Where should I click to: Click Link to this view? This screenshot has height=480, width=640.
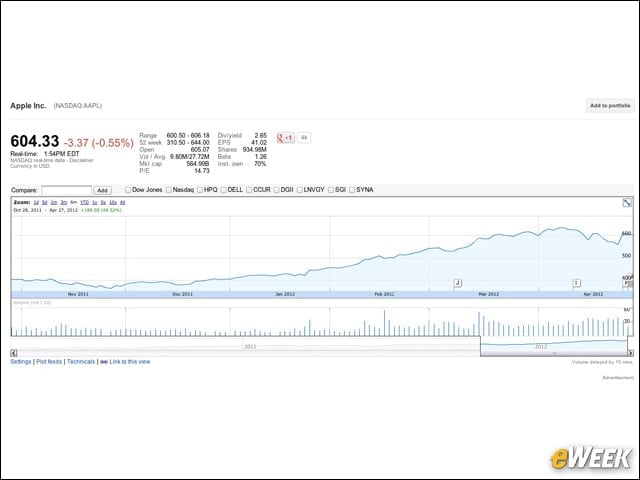(x=130, y=362)
